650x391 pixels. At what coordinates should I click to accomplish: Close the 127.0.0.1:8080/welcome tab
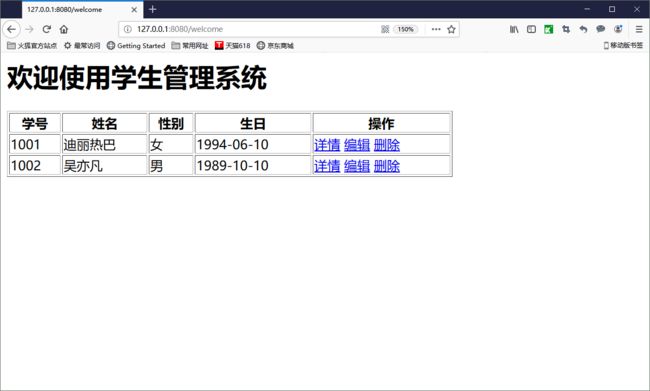coord(134,9)
